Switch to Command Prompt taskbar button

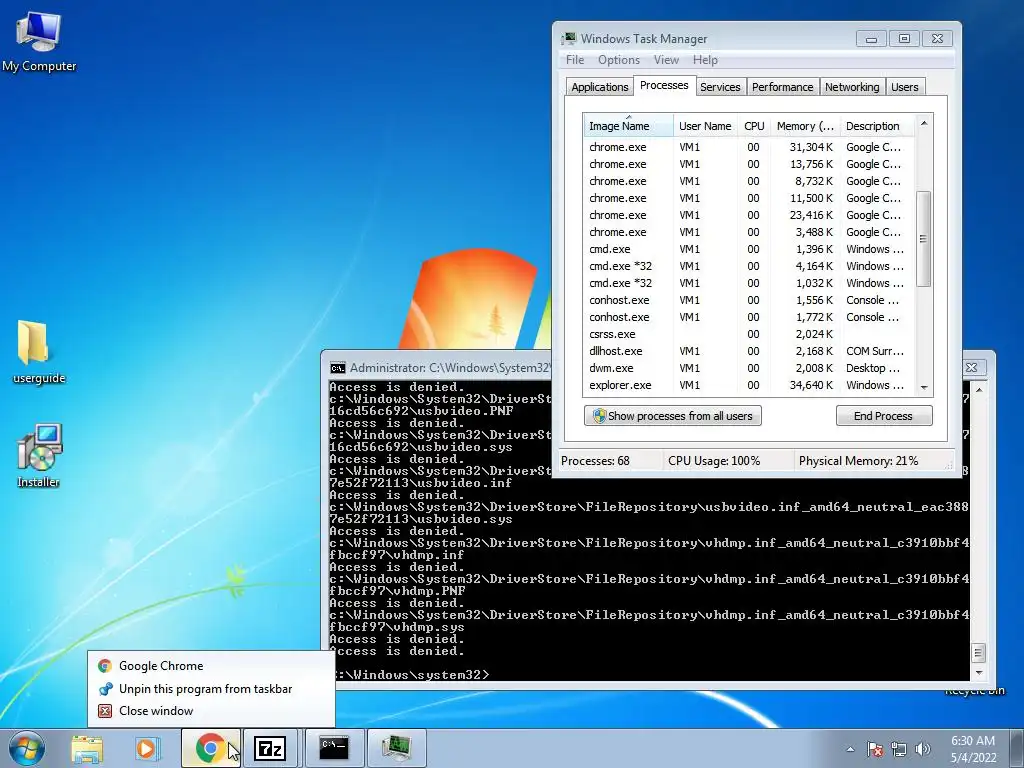coord(334,748)
